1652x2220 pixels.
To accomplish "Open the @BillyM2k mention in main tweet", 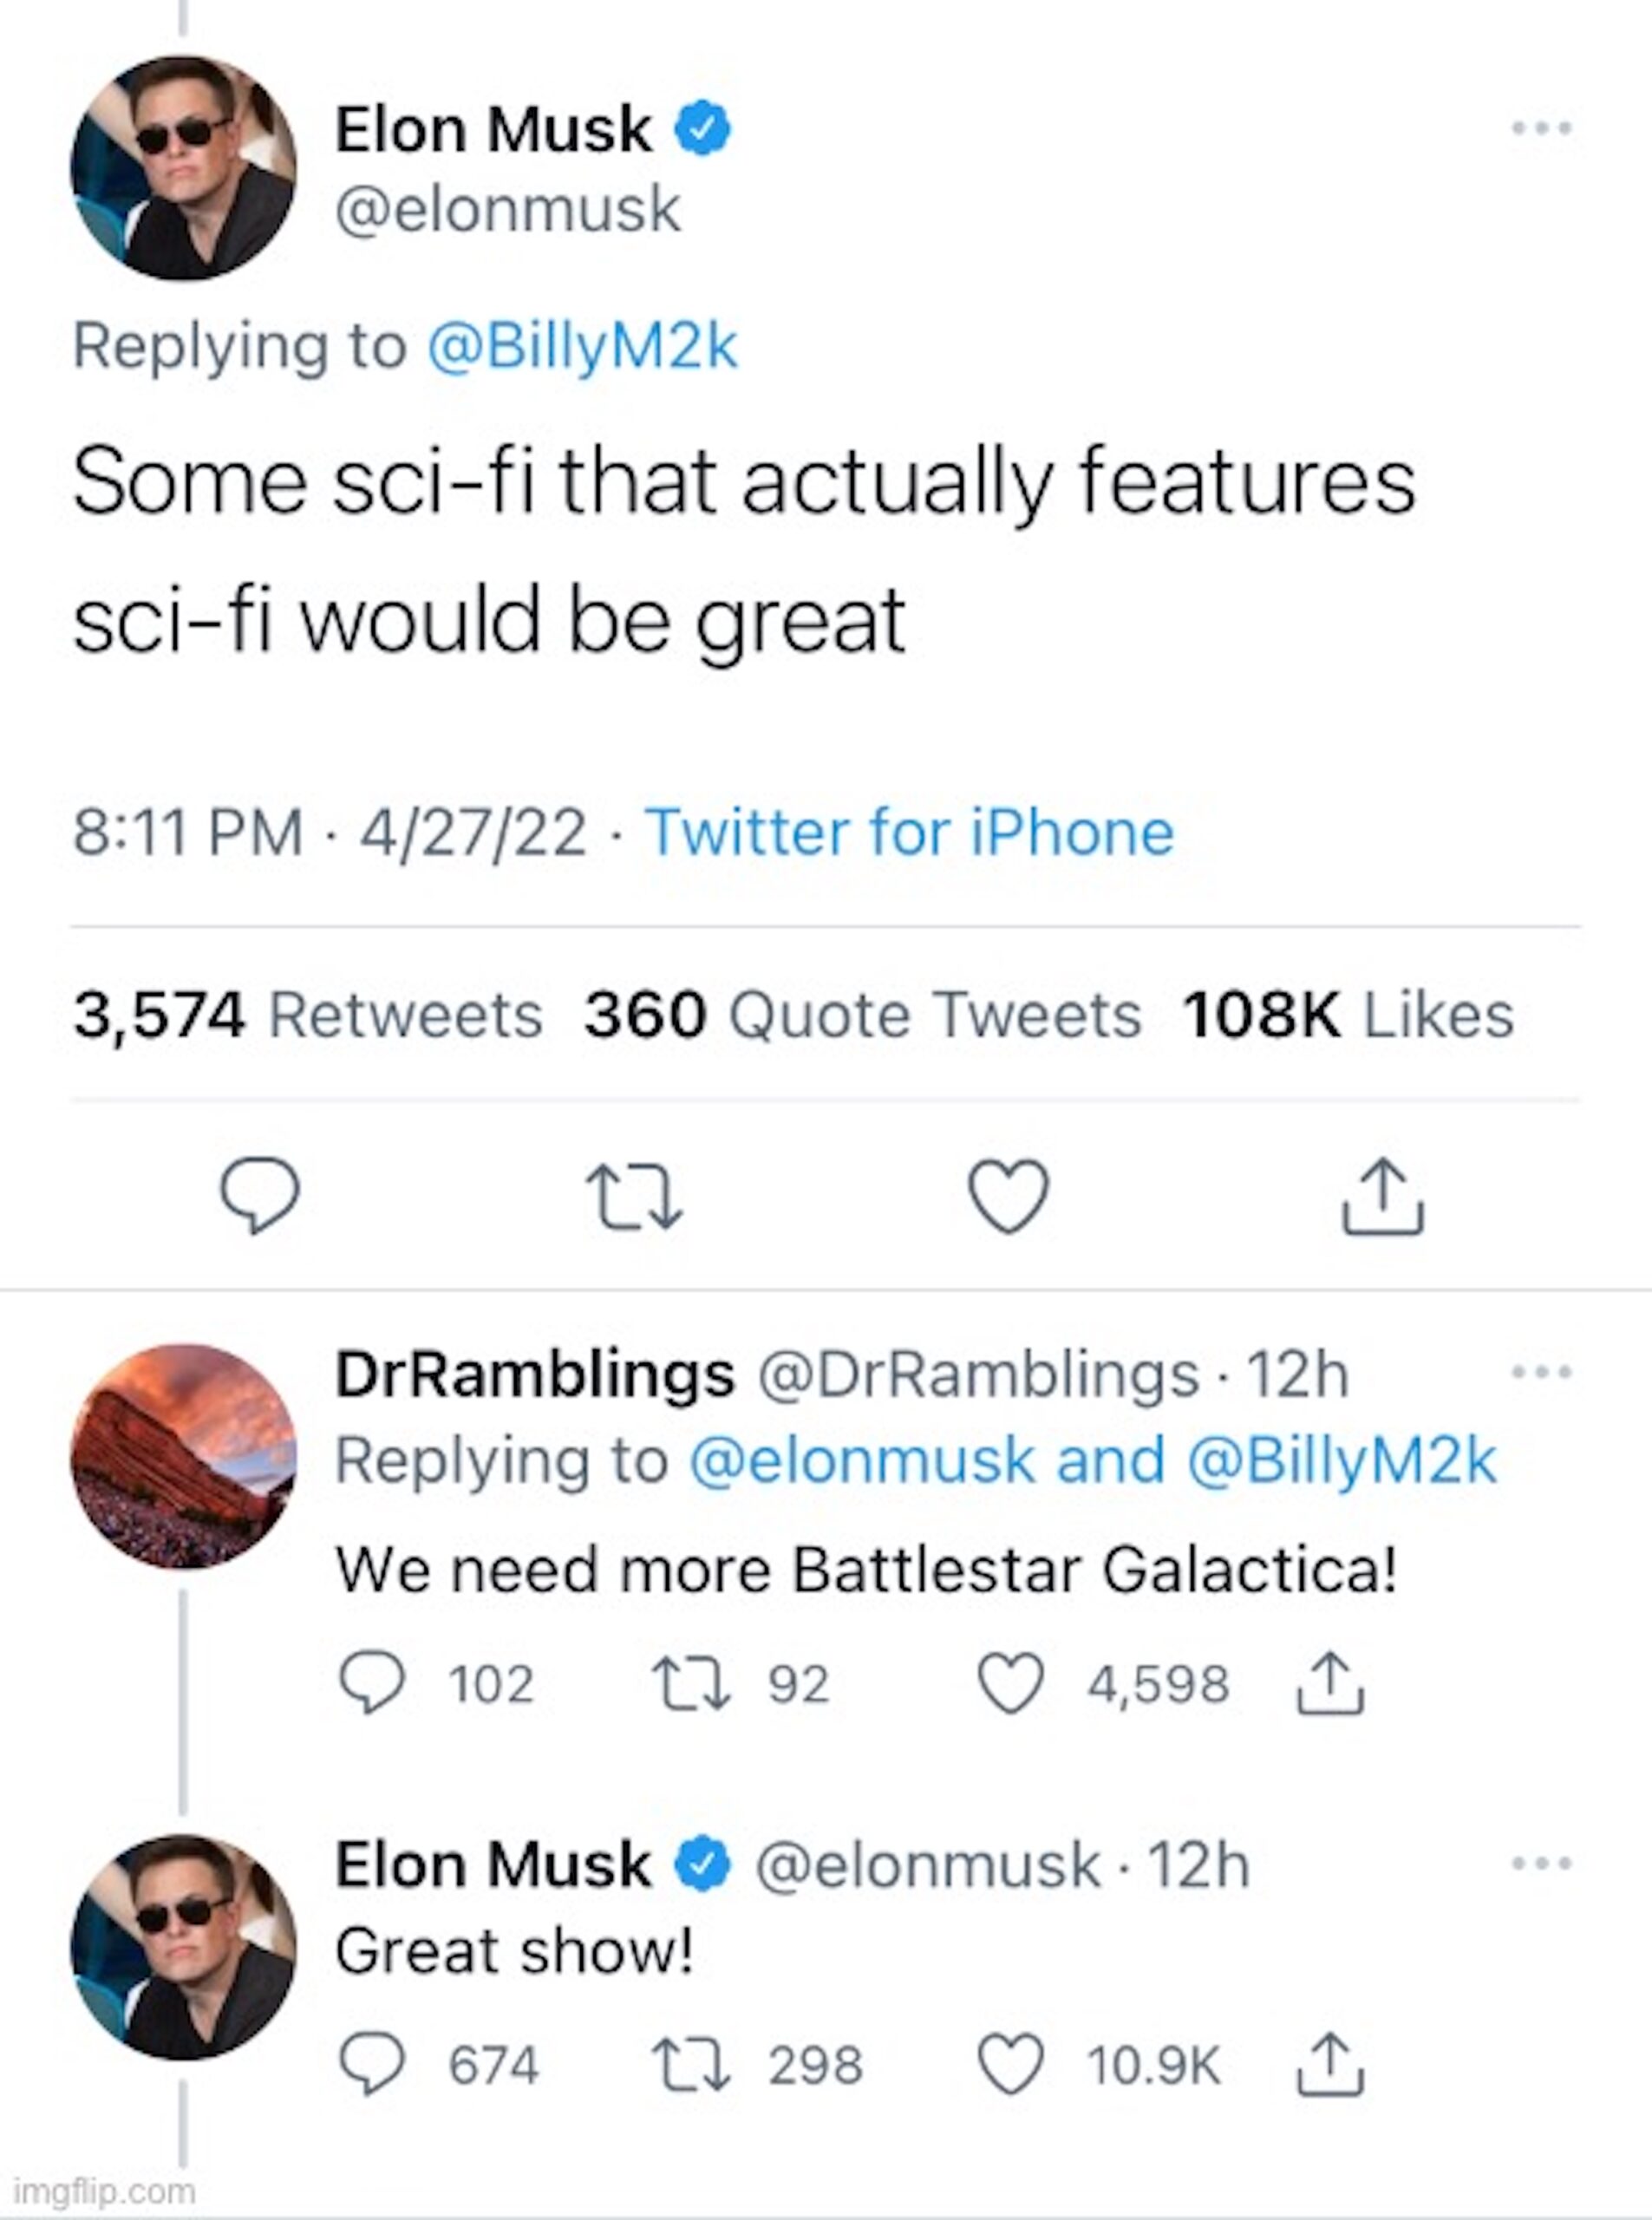I will 582,346.
